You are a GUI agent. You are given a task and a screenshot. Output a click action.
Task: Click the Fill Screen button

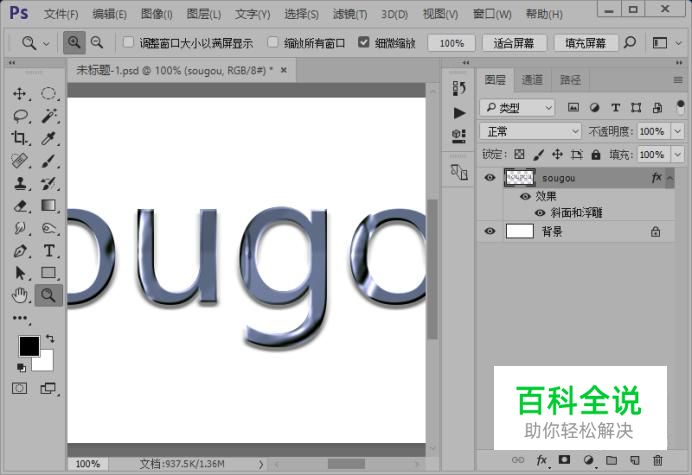click(586, 43)
